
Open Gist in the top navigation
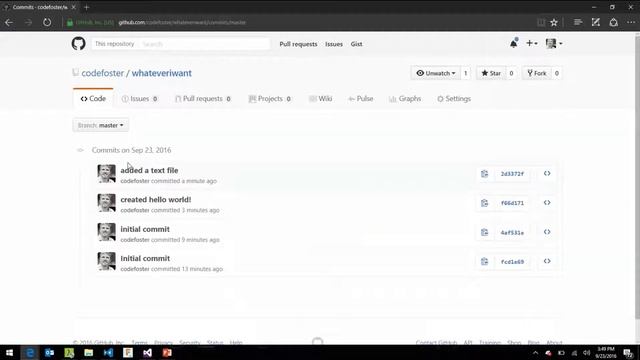point(356,44)
